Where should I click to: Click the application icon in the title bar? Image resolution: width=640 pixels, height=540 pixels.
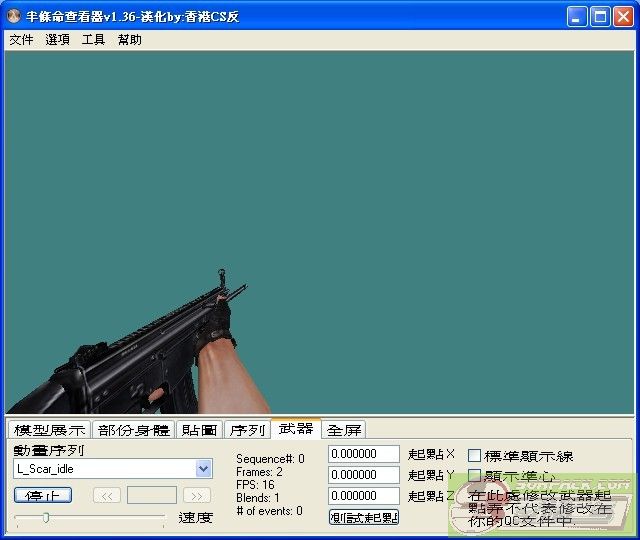14,16
